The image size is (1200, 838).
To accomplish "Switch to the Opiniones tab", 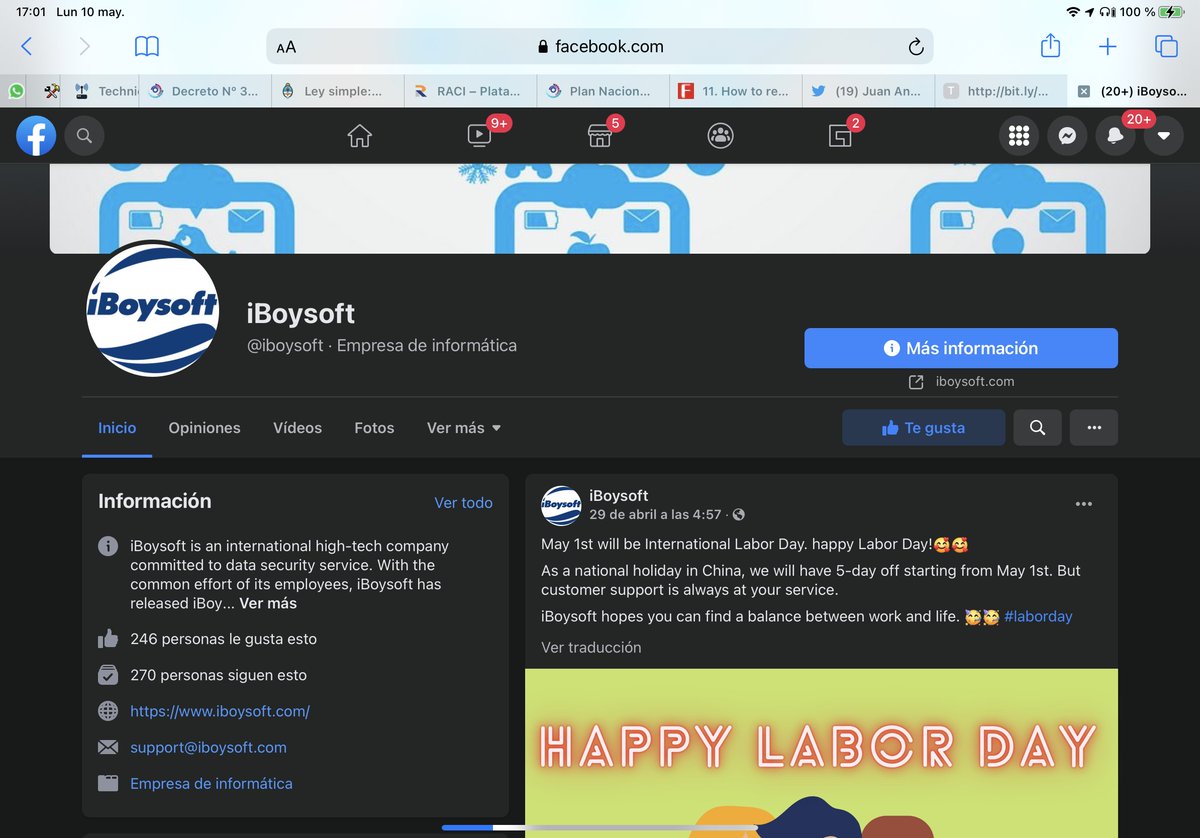I will (x=204, y=428).
